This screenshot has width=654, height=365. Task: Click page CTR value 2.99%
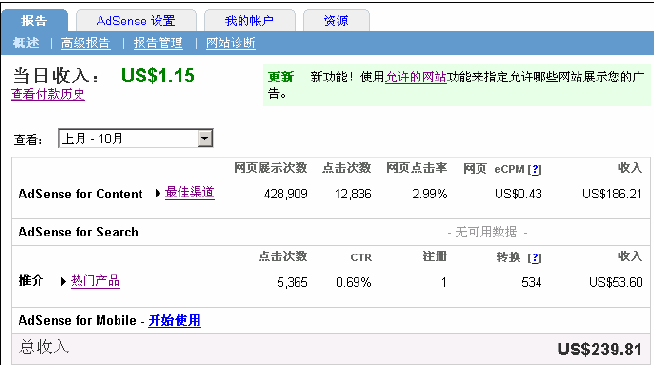430,194
